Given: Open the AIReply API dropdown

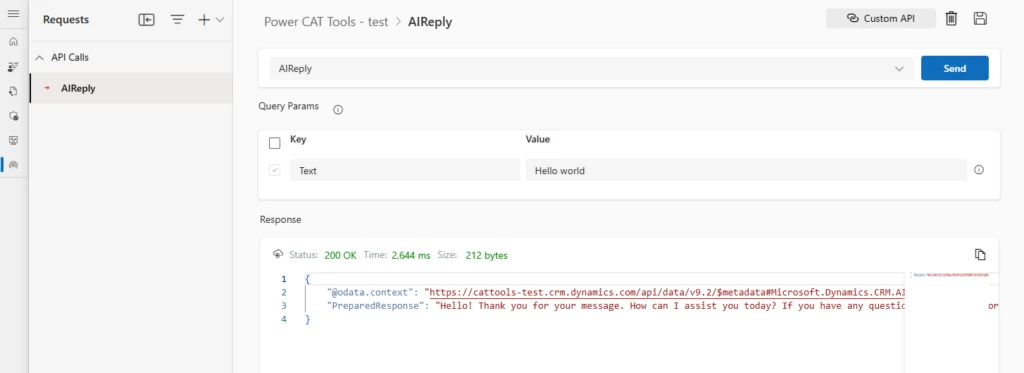Looking at the screenshot, I should click(591, 68).
